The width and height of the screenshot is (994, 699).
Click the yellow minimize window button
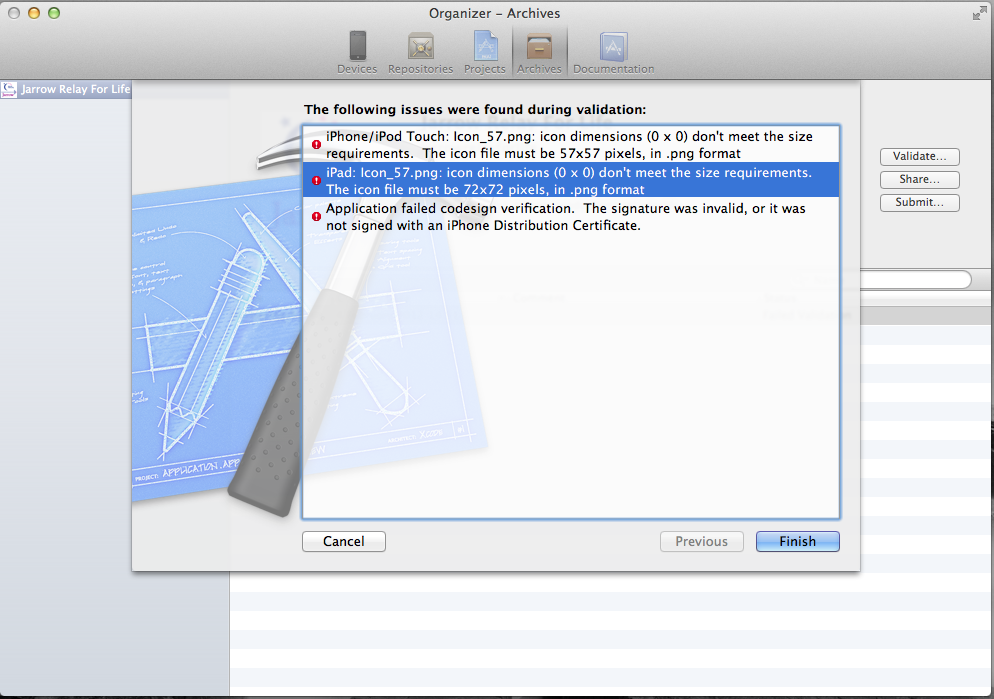[x=34, y=13]
